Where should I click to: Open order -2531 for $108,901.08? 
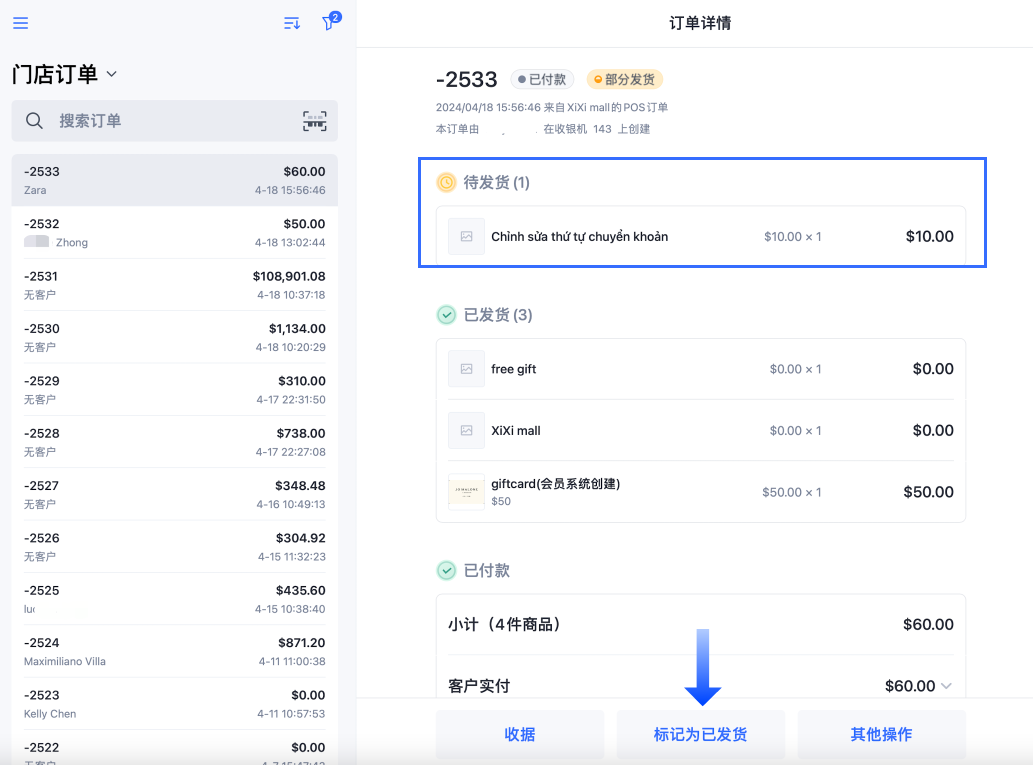point(175,285)
